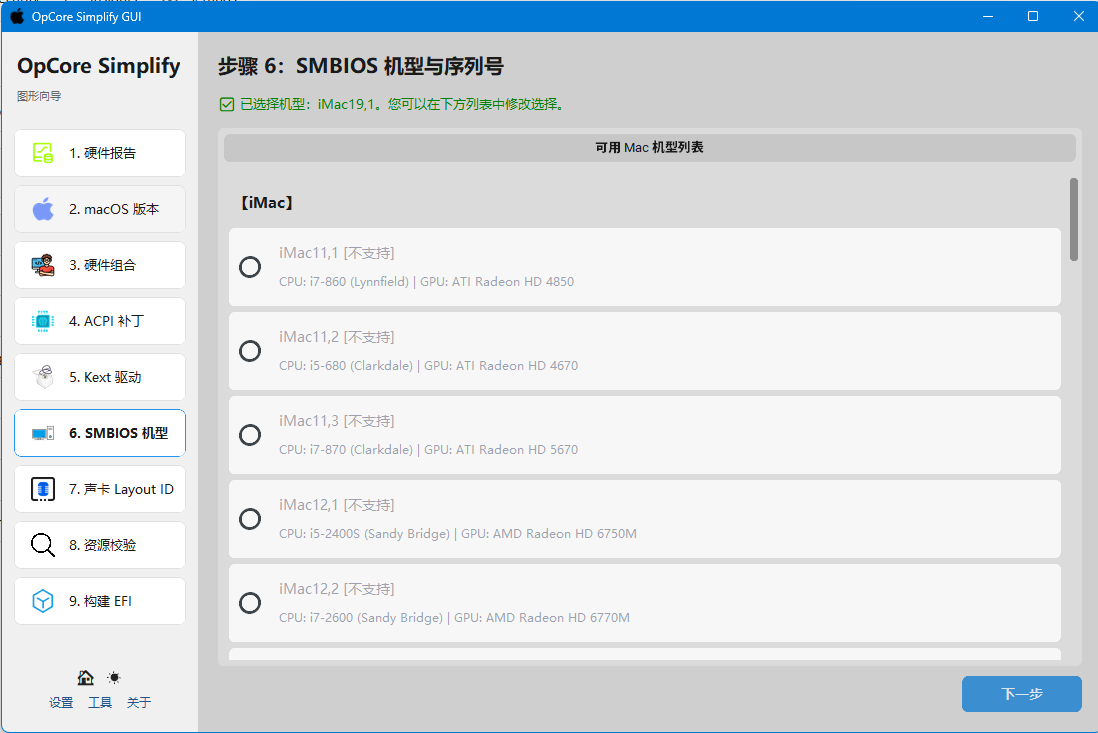1098x733 pixels.
Task: Click the [iMac] group heading
Action: pyautogui.click(x=267, y=202)
